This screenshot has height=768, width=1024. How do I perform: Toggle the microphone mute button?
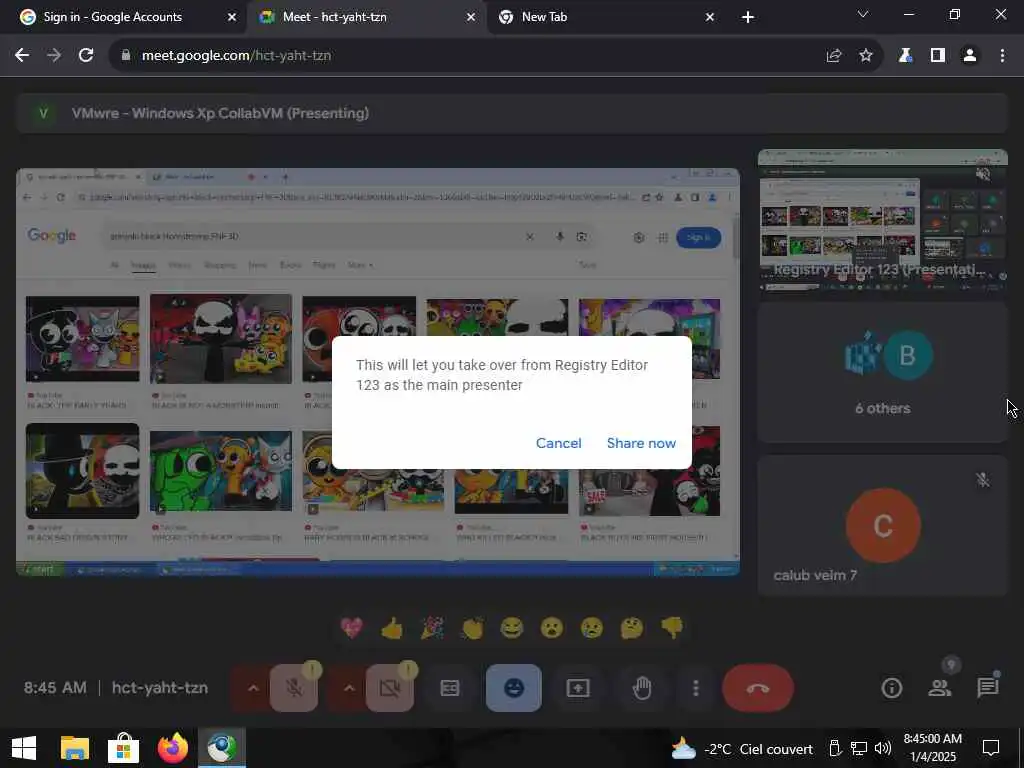coord(294,688)
